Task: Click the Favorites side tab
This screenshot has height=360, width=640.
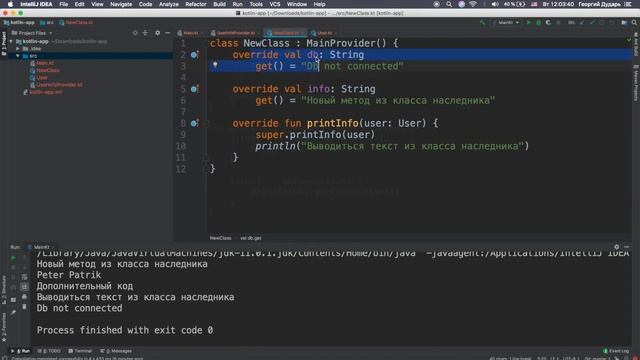Action: pos(4,327)
